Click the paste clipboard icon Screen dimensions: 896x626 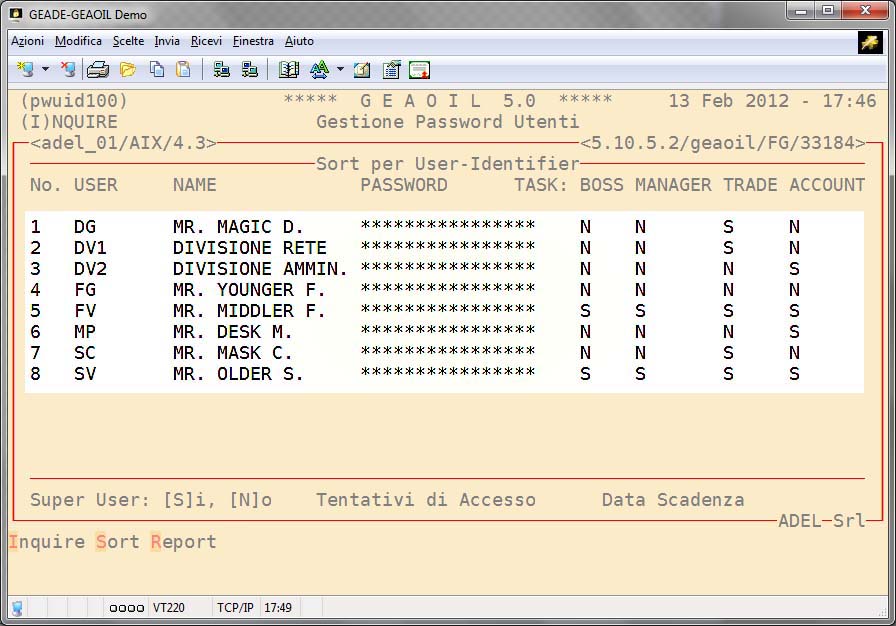(x=183, y=70)
